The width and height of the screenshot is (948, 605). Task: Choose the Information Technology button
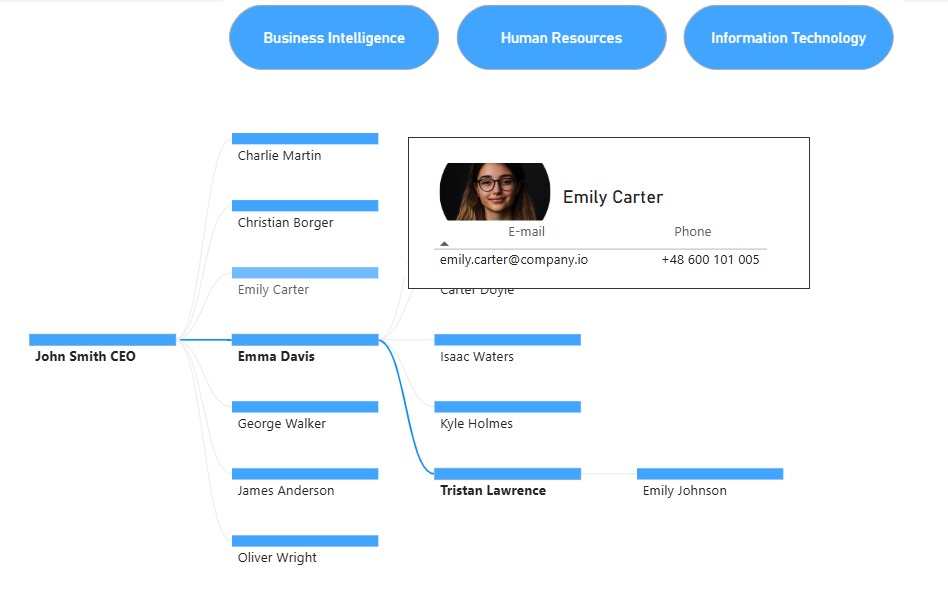tap(788, 38)
